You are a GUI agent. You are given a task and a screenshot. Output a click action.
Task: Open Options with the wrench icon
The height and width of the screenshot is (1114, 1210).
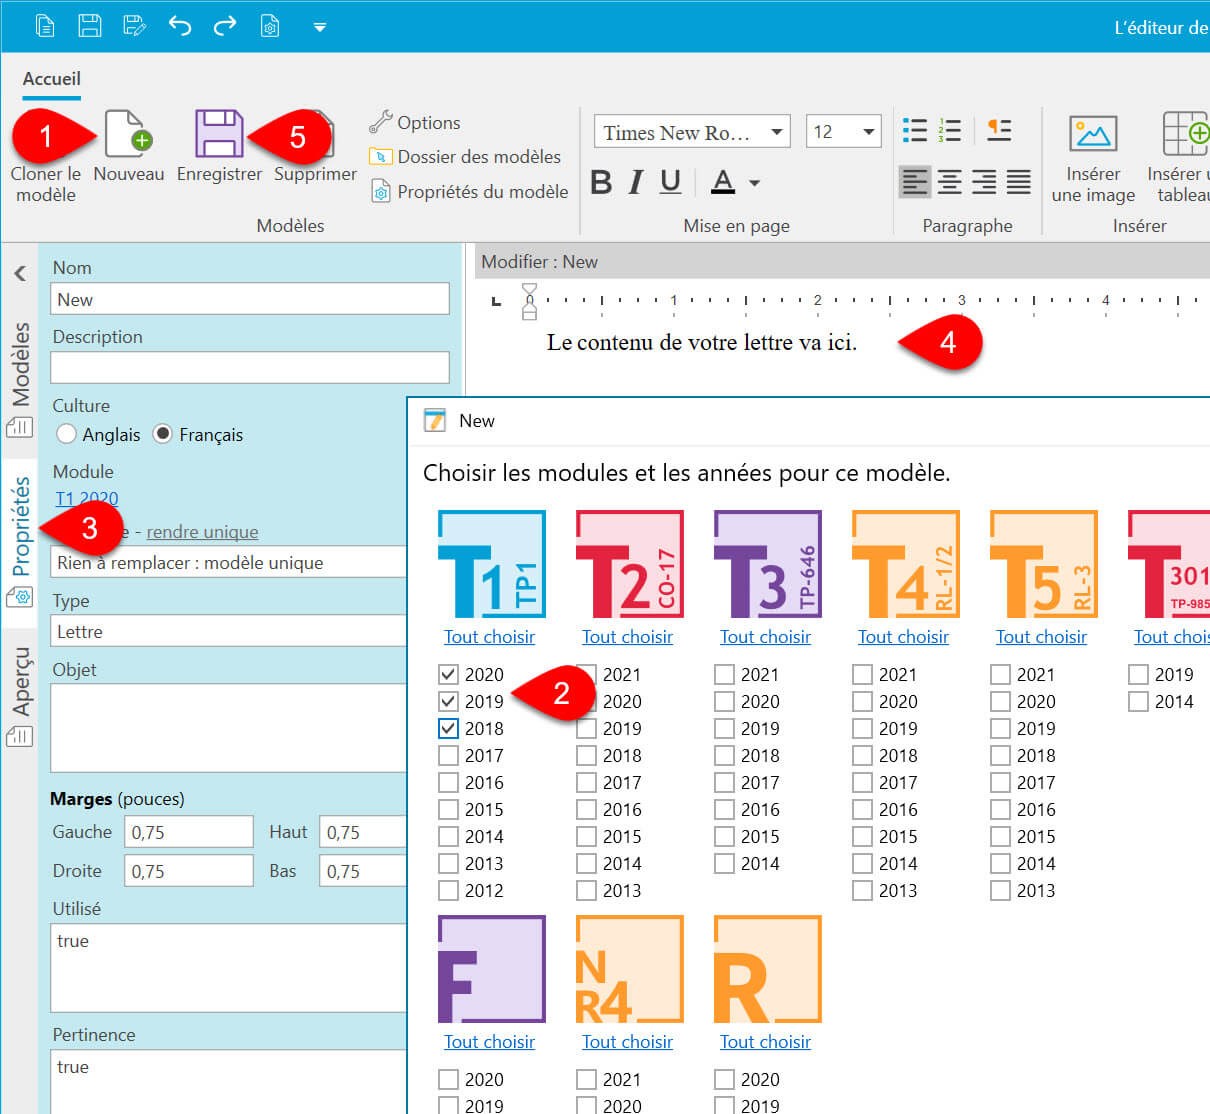415,123
